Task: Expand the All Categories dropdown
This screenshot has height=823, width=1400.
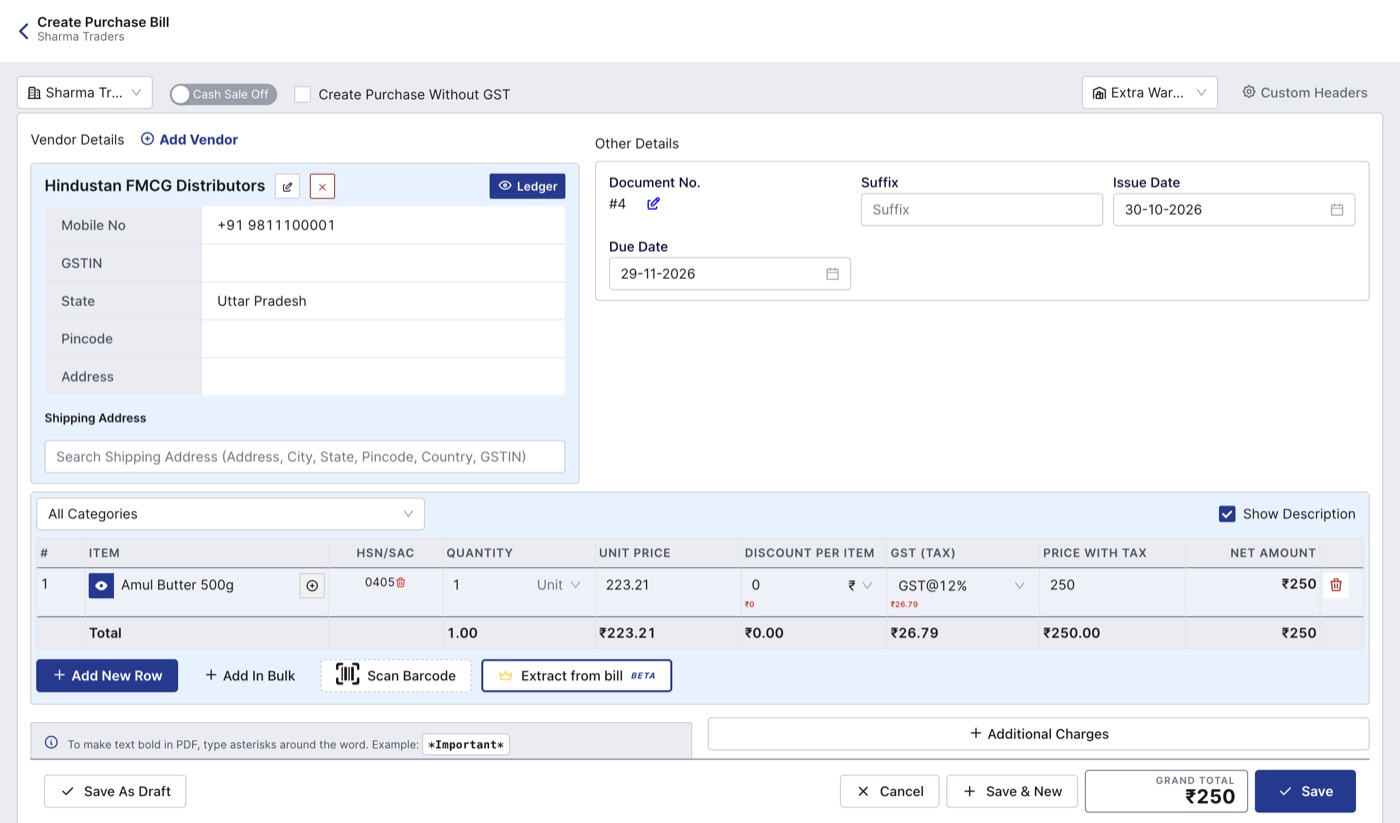Action: point(231,514)
